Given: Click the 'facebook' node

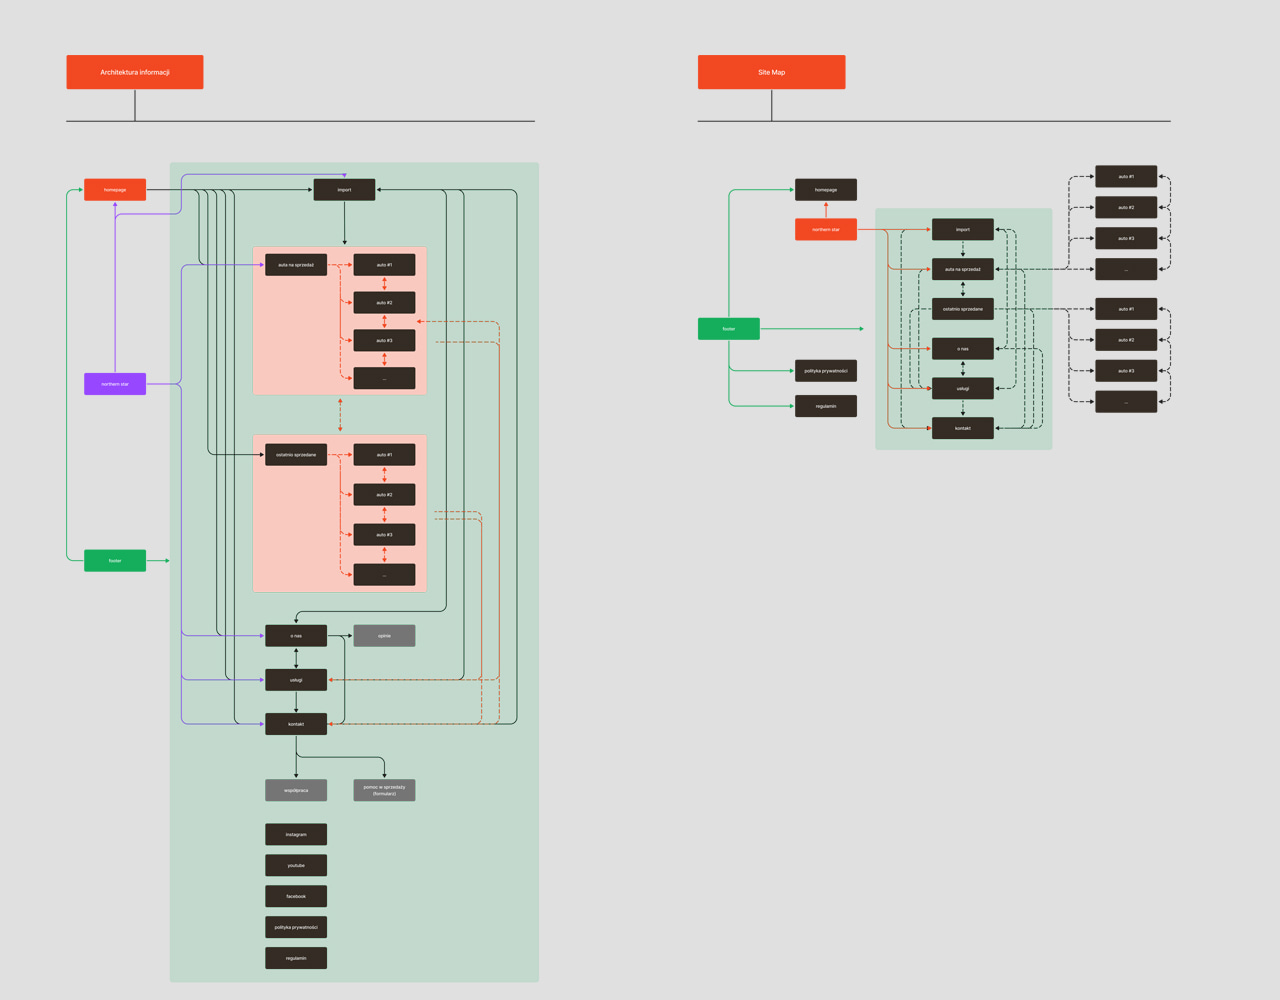Looking at the screenshot, I should [296, 896].
